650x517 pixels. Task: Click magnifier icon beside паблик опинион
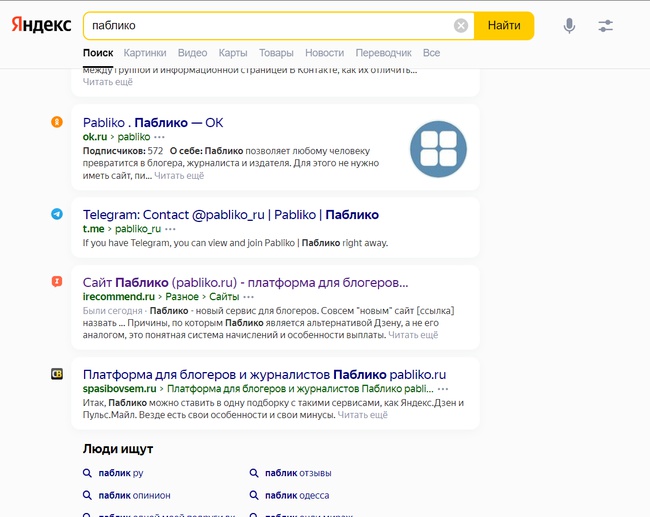click(x=87, y=495)
